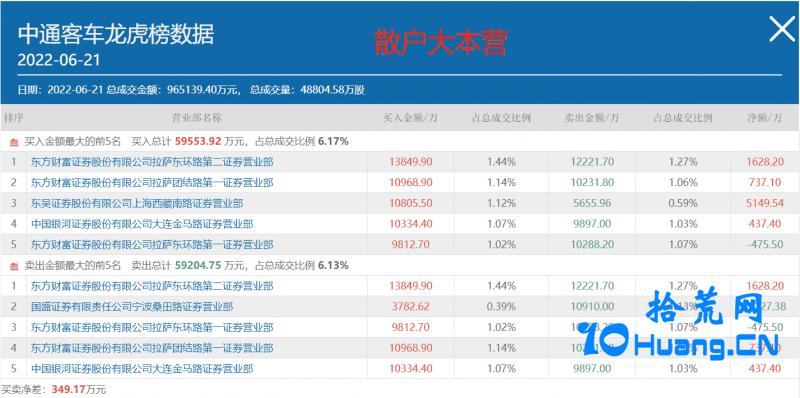
Task: Click the 净额/万 column header
Action: [764, 118]
